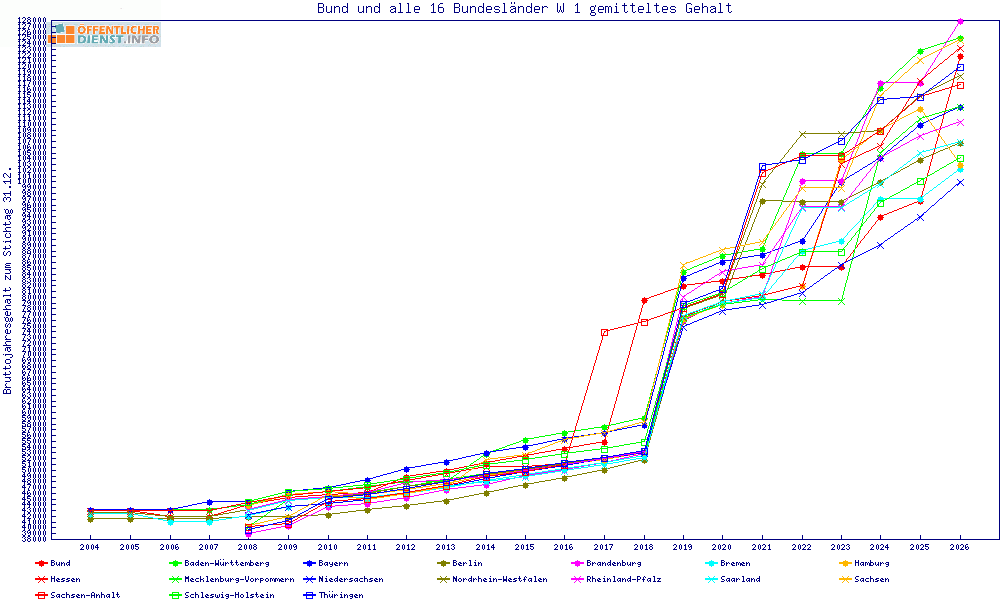This screenshot has height=600, width=1000.
Task: Click the chart title text
Action: [525, 8]
